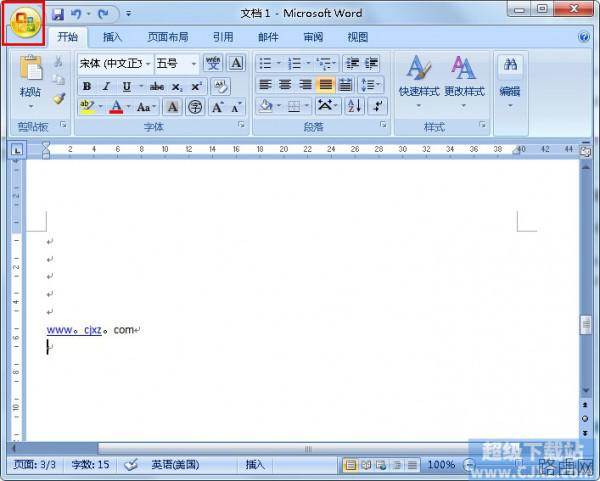The image size is (600, 481).
Task: Open the Change Case Aa menu
Action: click(x=147, y=107)
